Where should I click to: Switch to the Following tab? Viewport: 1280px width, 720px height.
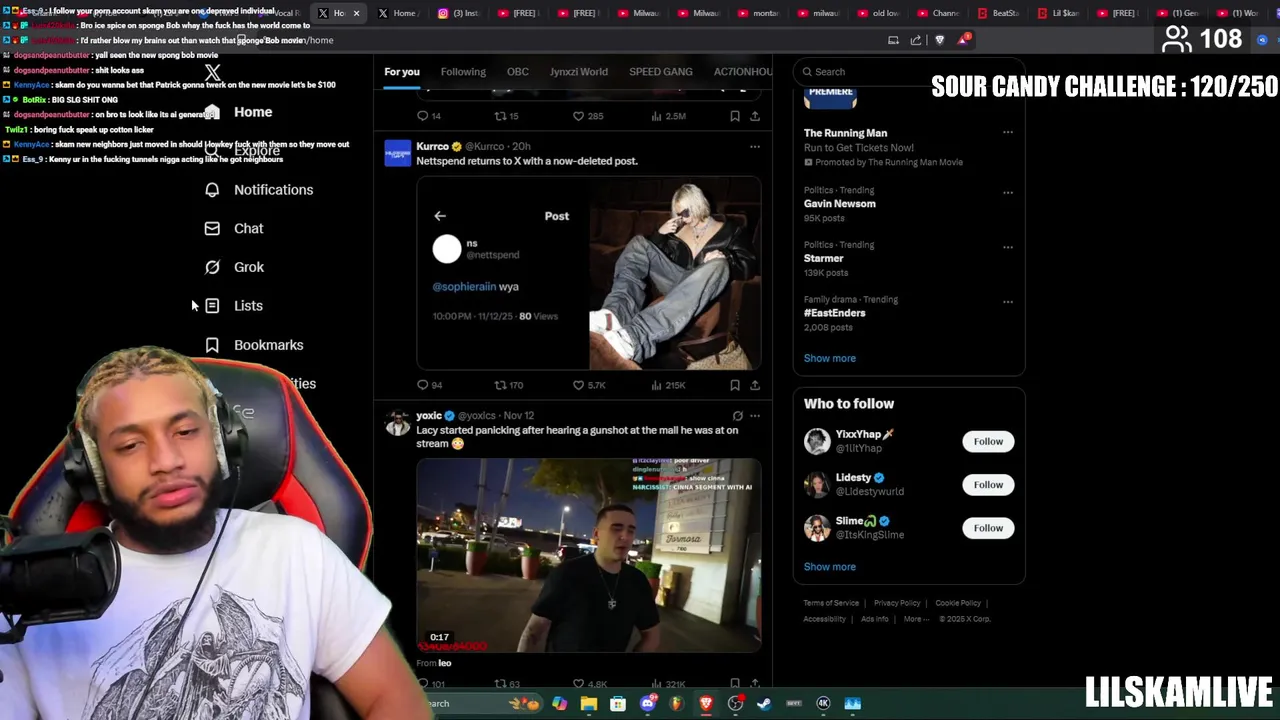click(x=463, y=72)
